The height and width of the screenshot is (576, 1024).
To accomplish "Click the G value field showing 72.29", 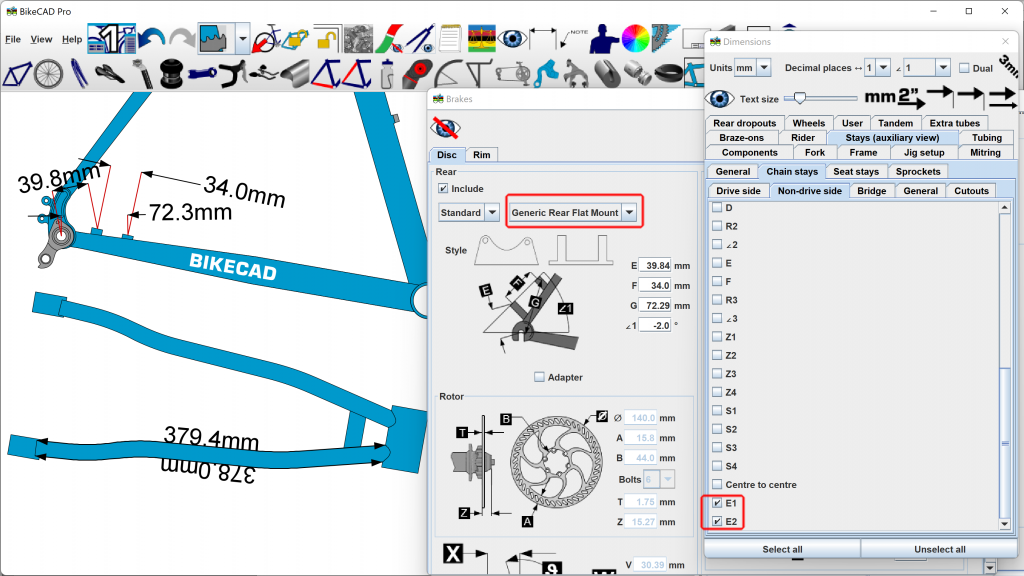I will point(655,306).
